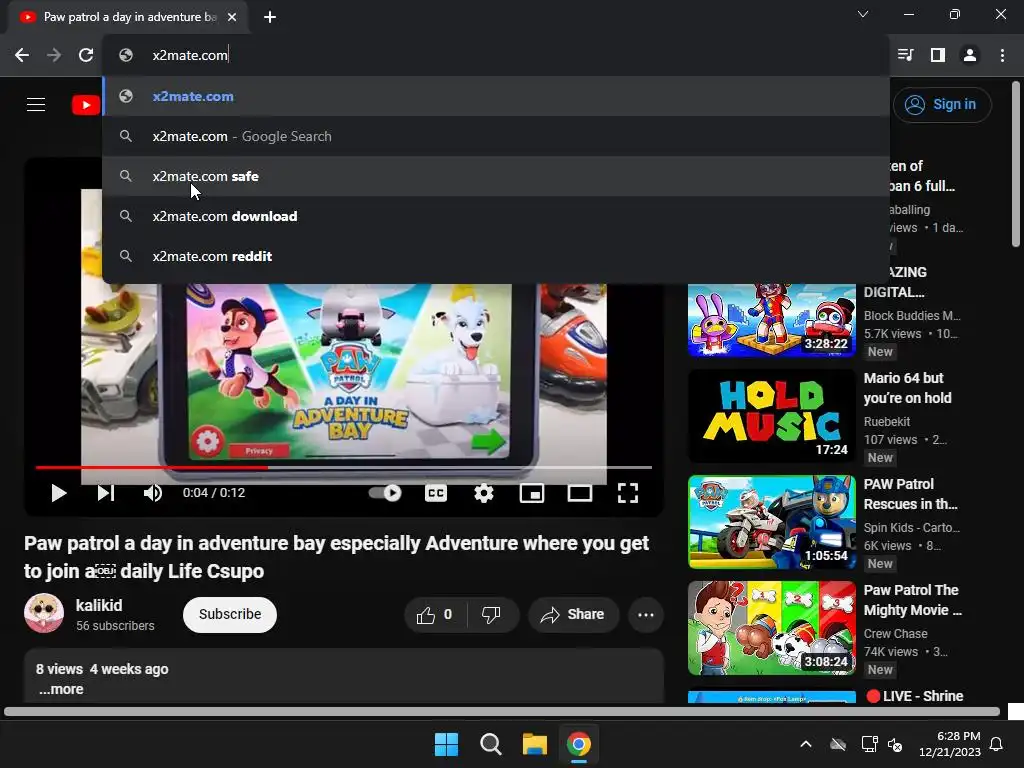Open the three-dot more actions button
The image size is (1024, 768).
646,615
